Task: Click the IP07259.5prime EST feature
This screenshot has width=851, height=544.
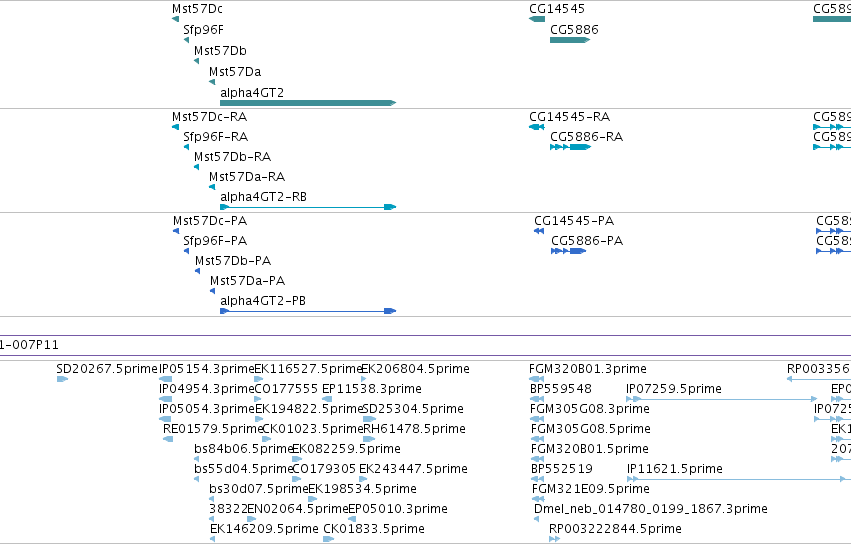Action: pyautogui.click(x=721, y=399)
